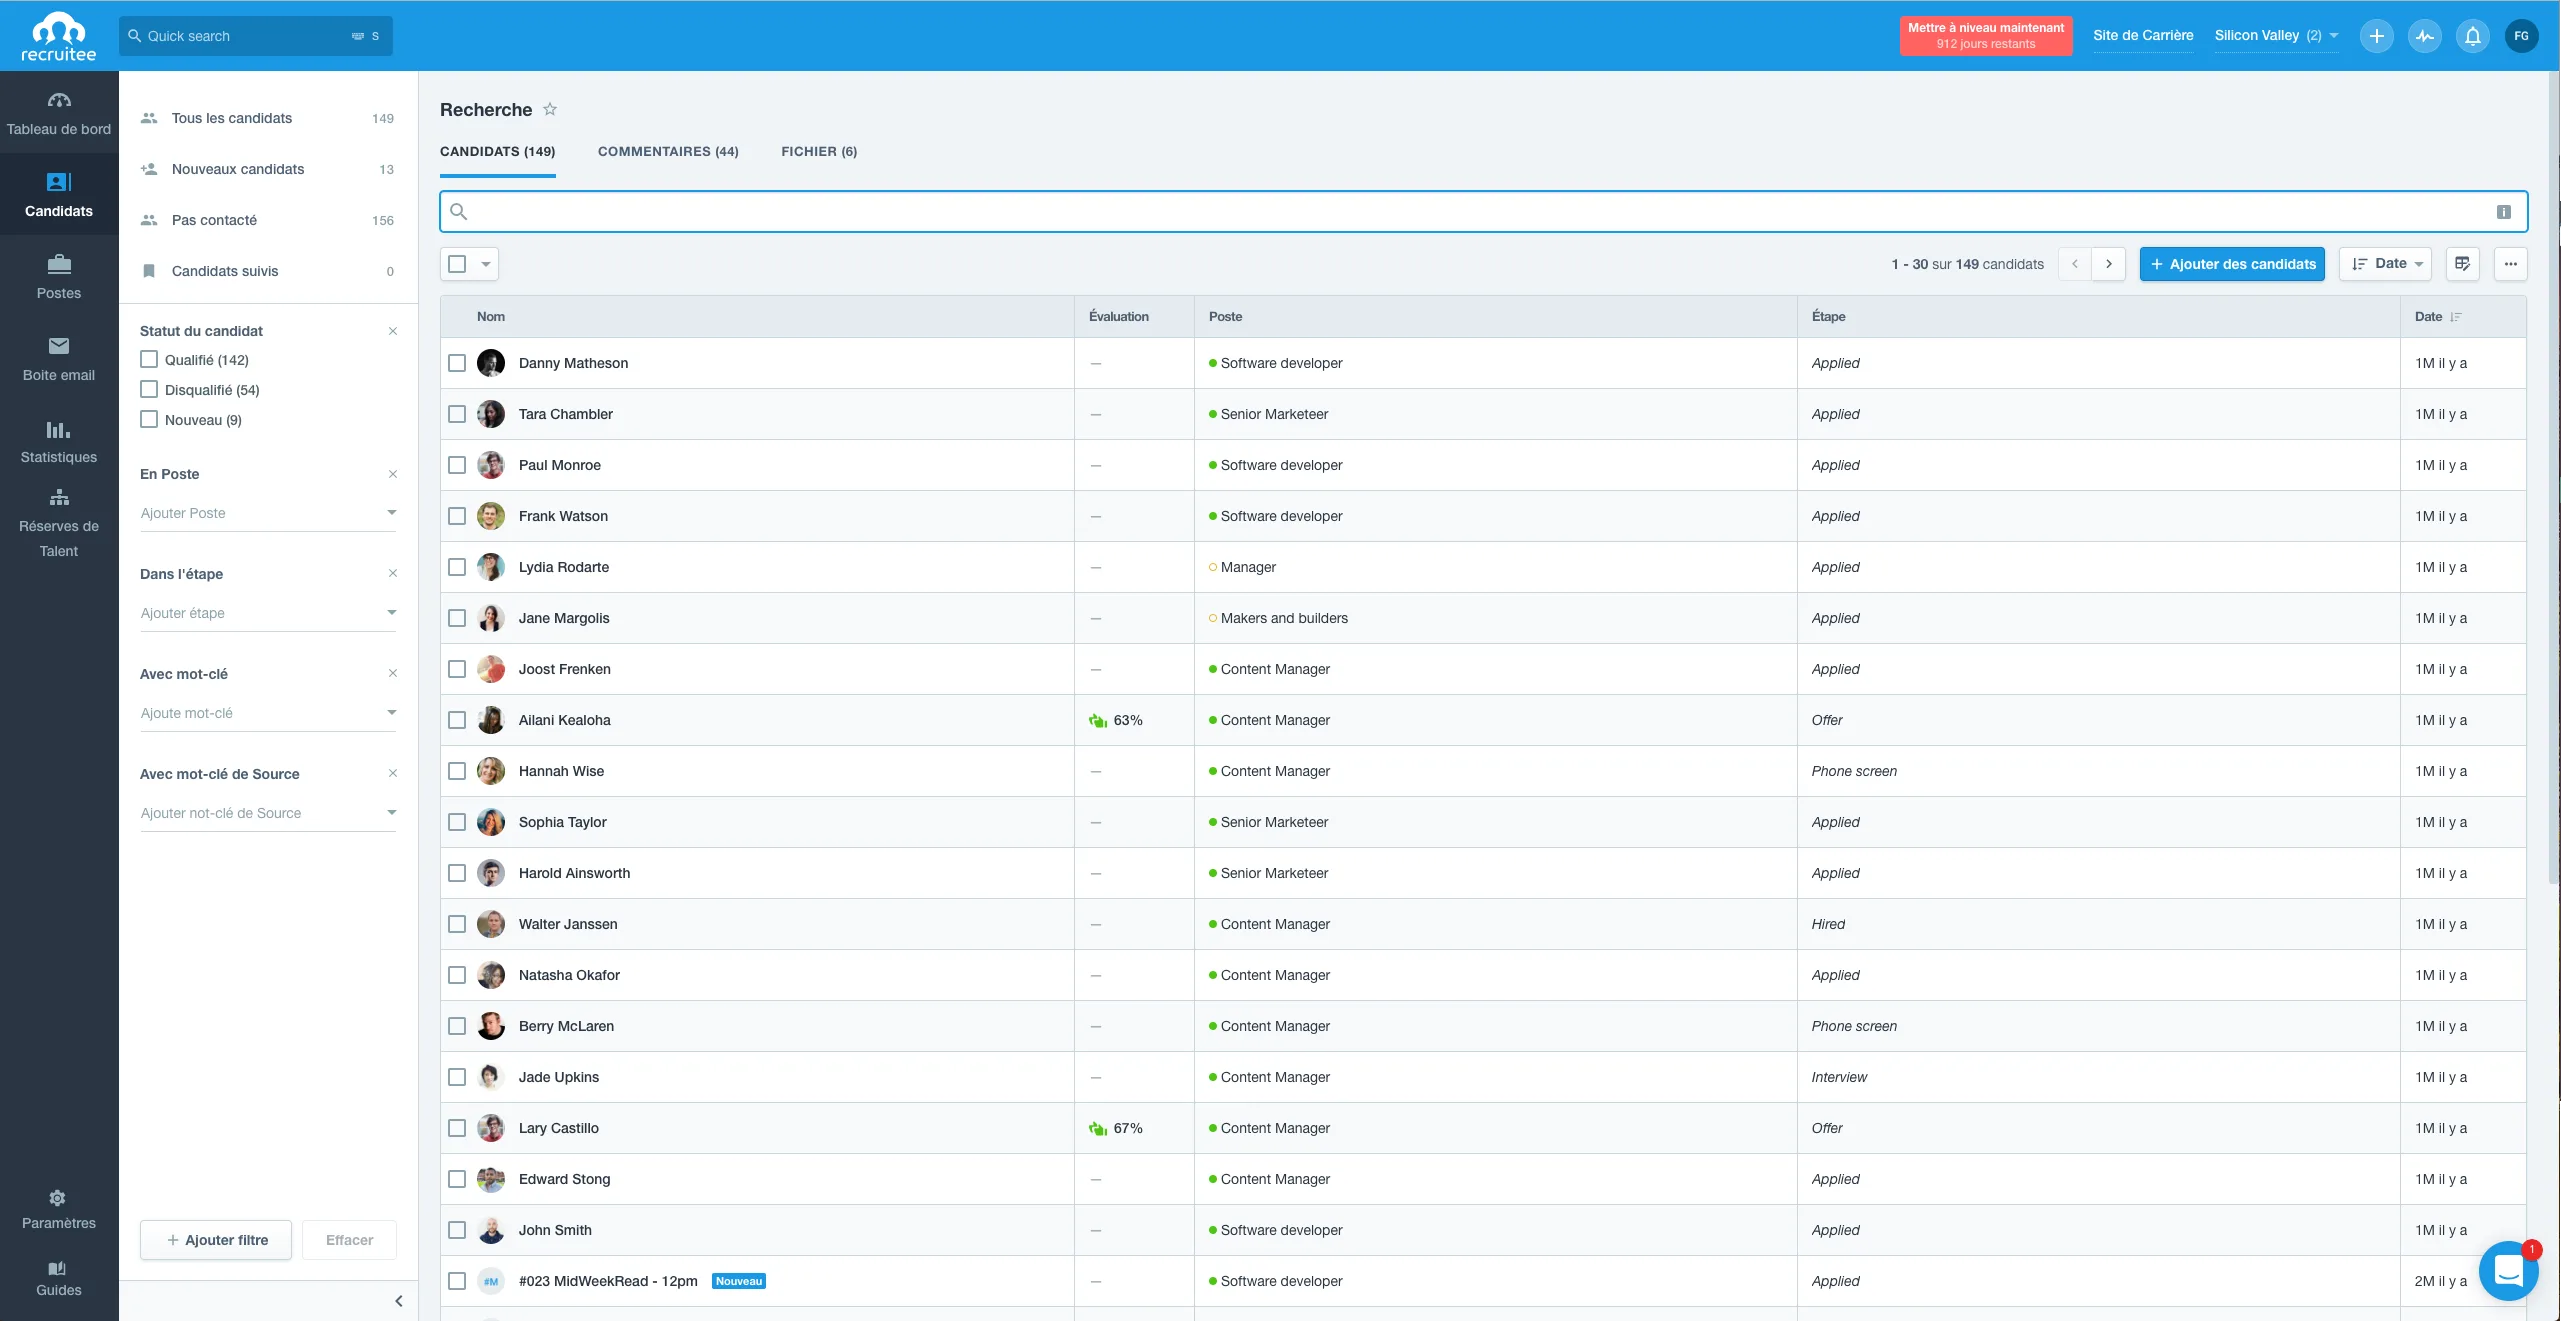Open Réserves de Talent
This screenshot has height=1321, width=2561.
pos(59,524)
